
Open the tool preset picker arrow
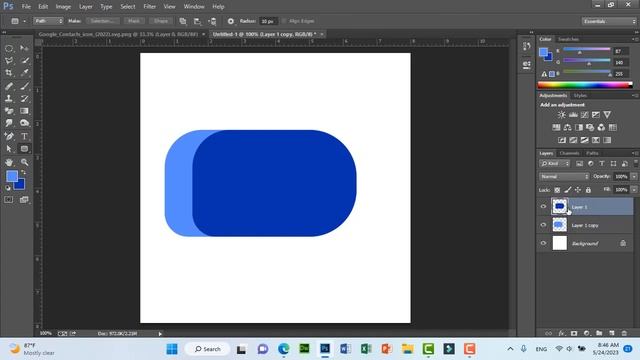pyautogui.click(x=24, y=21)
